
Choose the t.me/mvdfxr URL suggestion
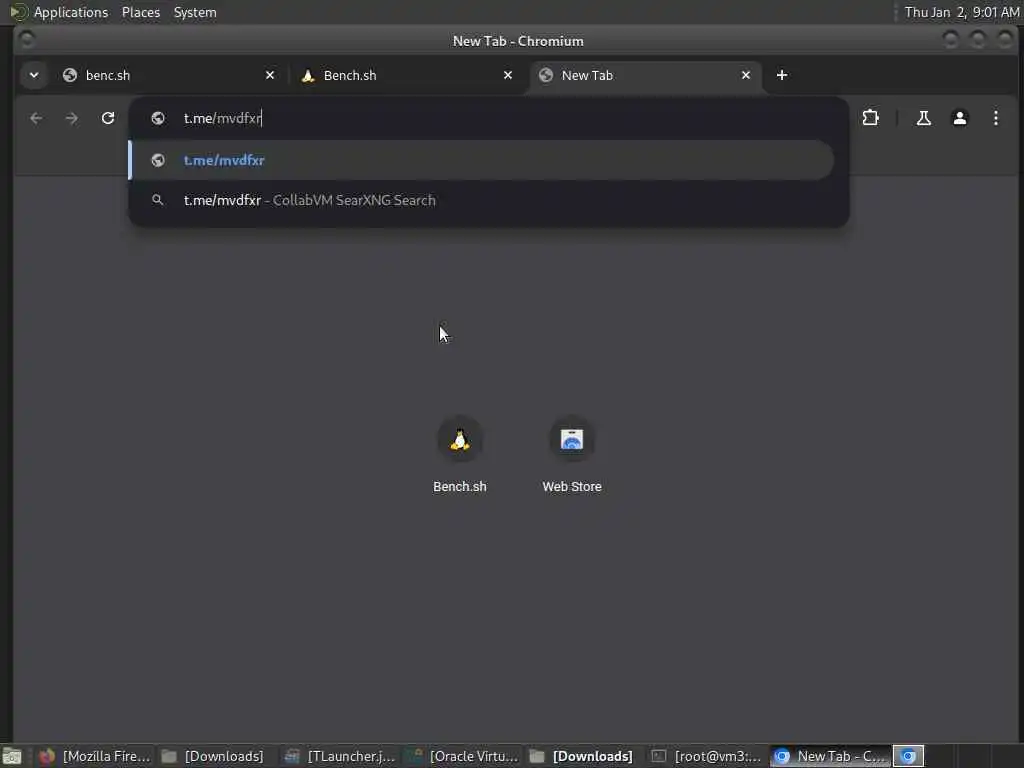click(481, 160)
